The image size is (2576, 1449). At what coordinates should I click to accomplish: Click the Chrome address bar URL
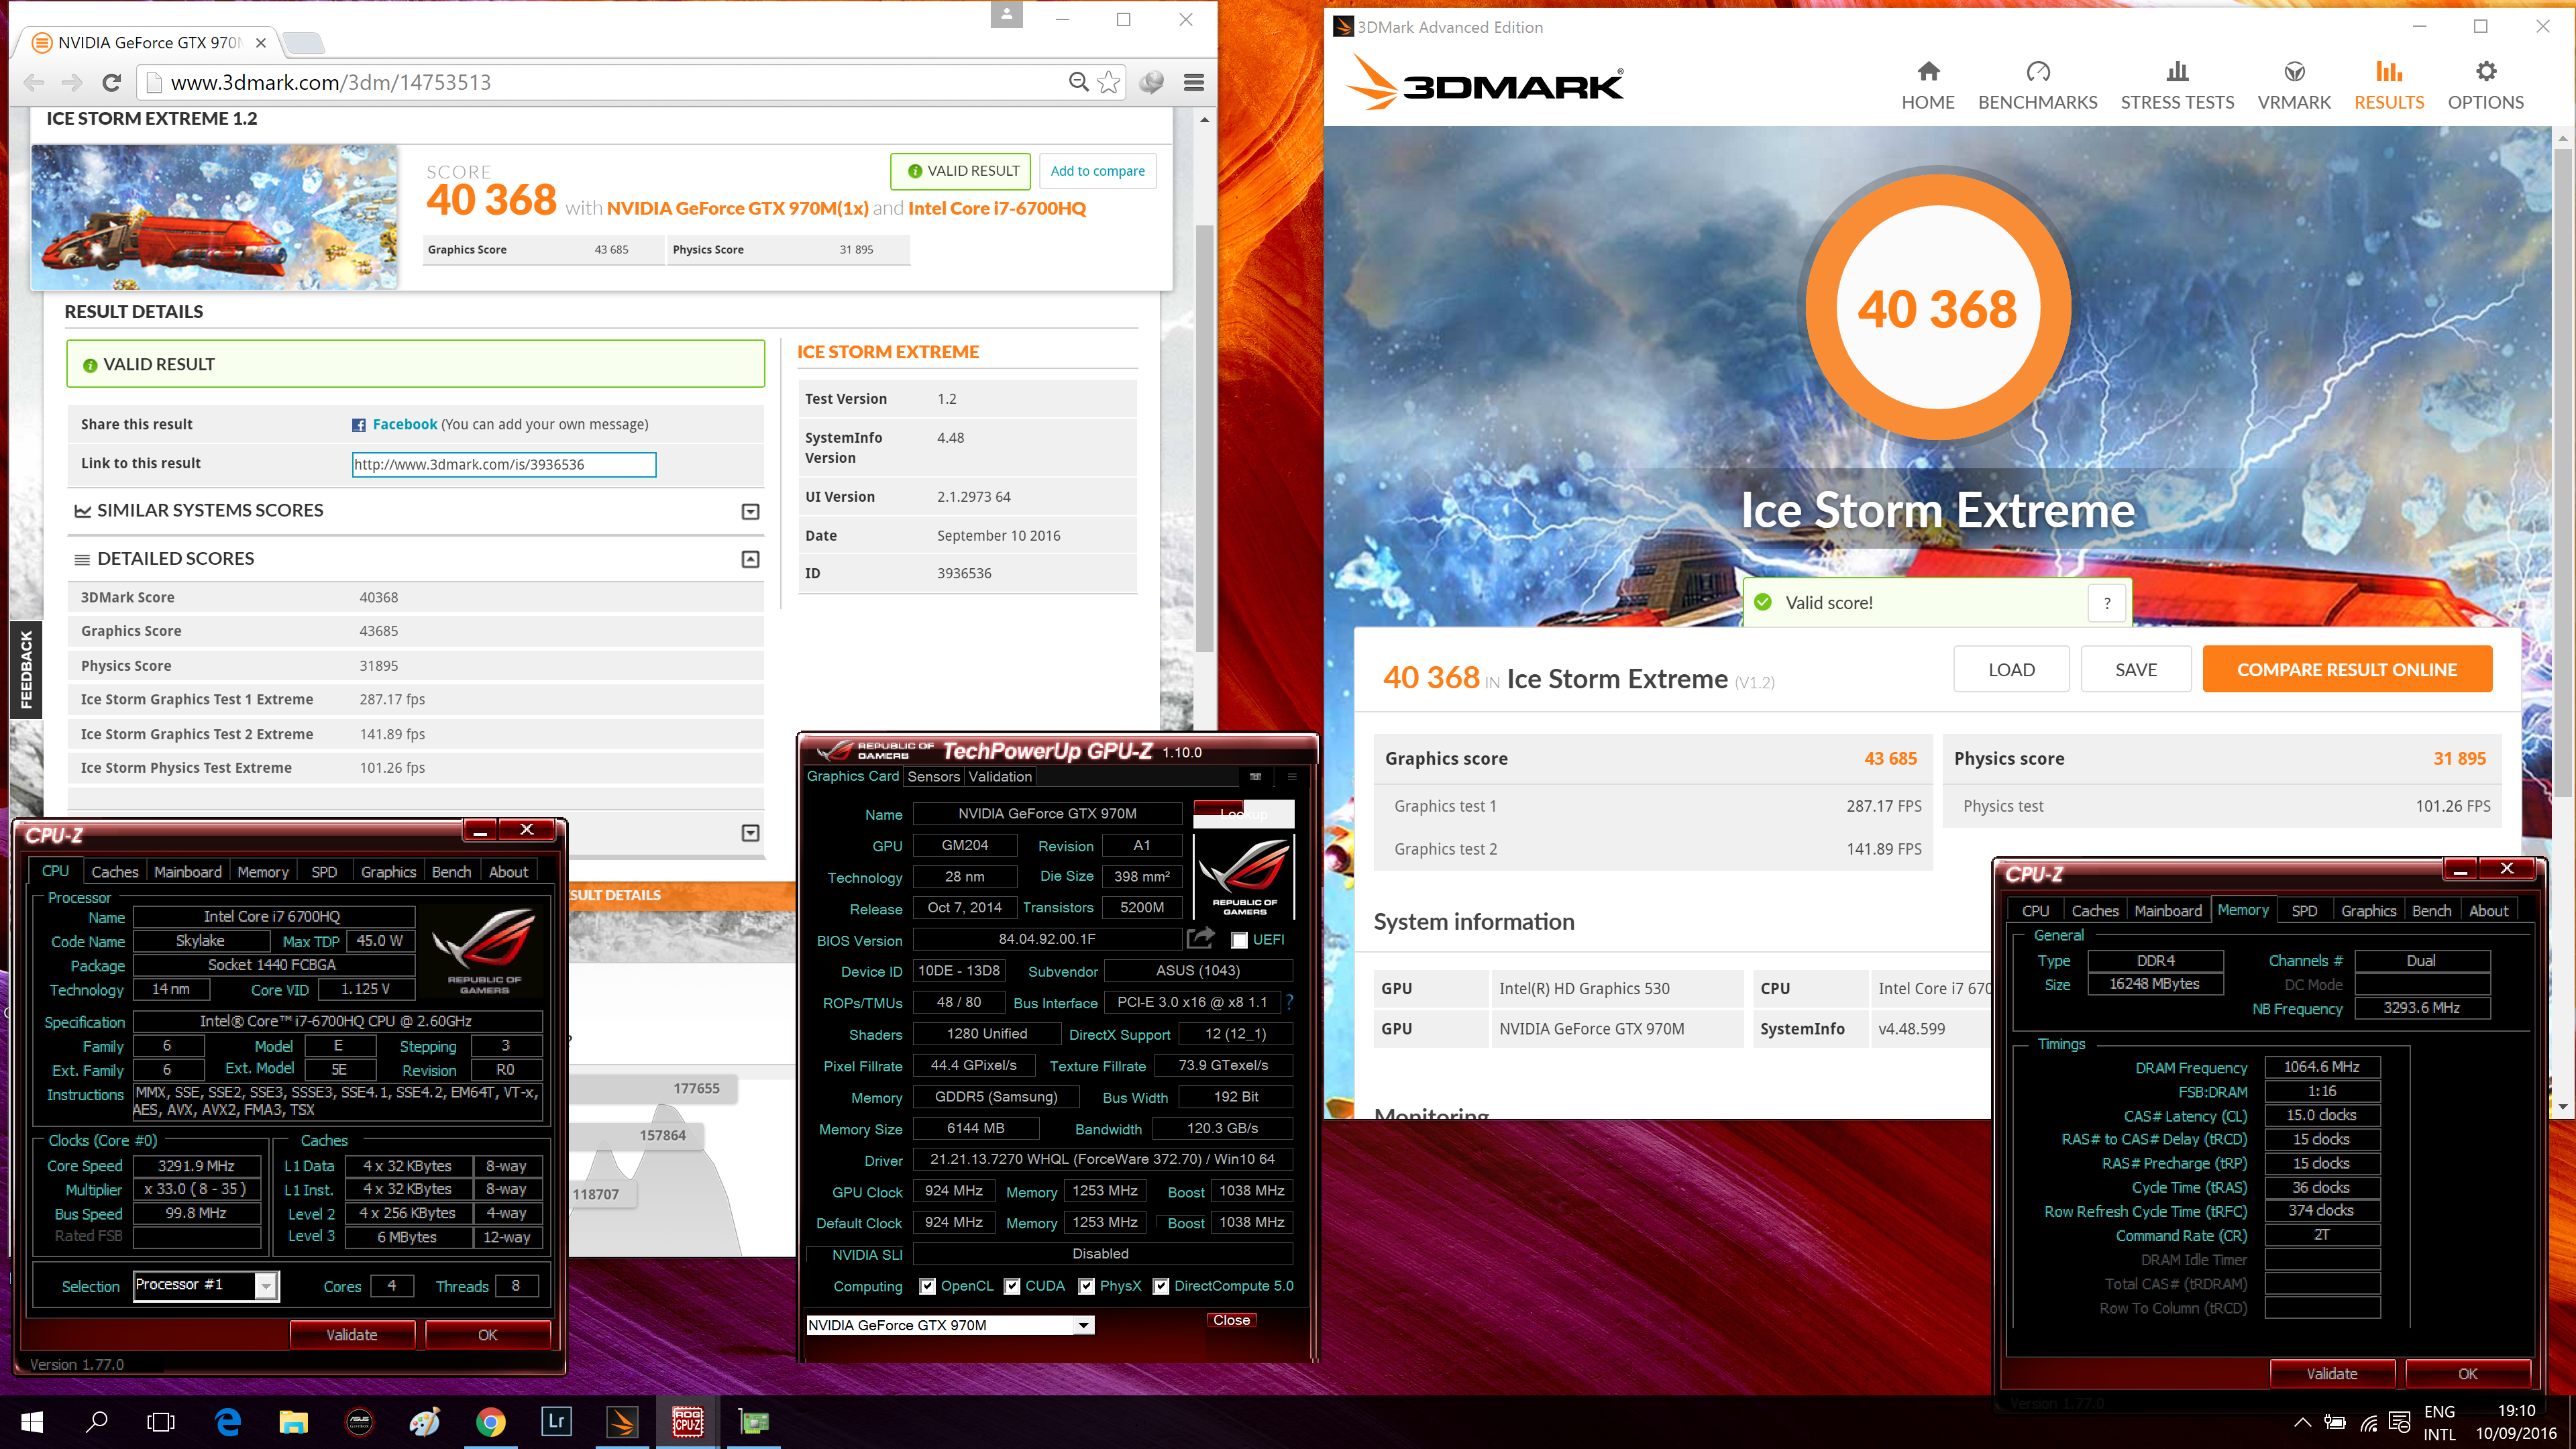[331, 82]
